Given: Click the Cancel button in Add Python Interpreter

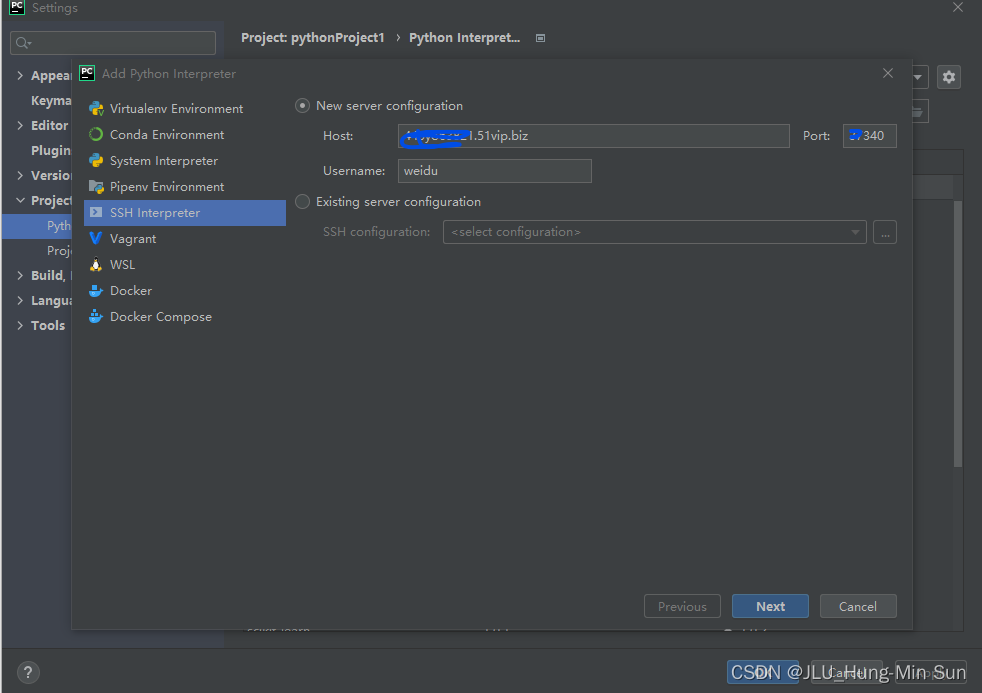Looking at the screenshot, I should (x=858, y=606).
